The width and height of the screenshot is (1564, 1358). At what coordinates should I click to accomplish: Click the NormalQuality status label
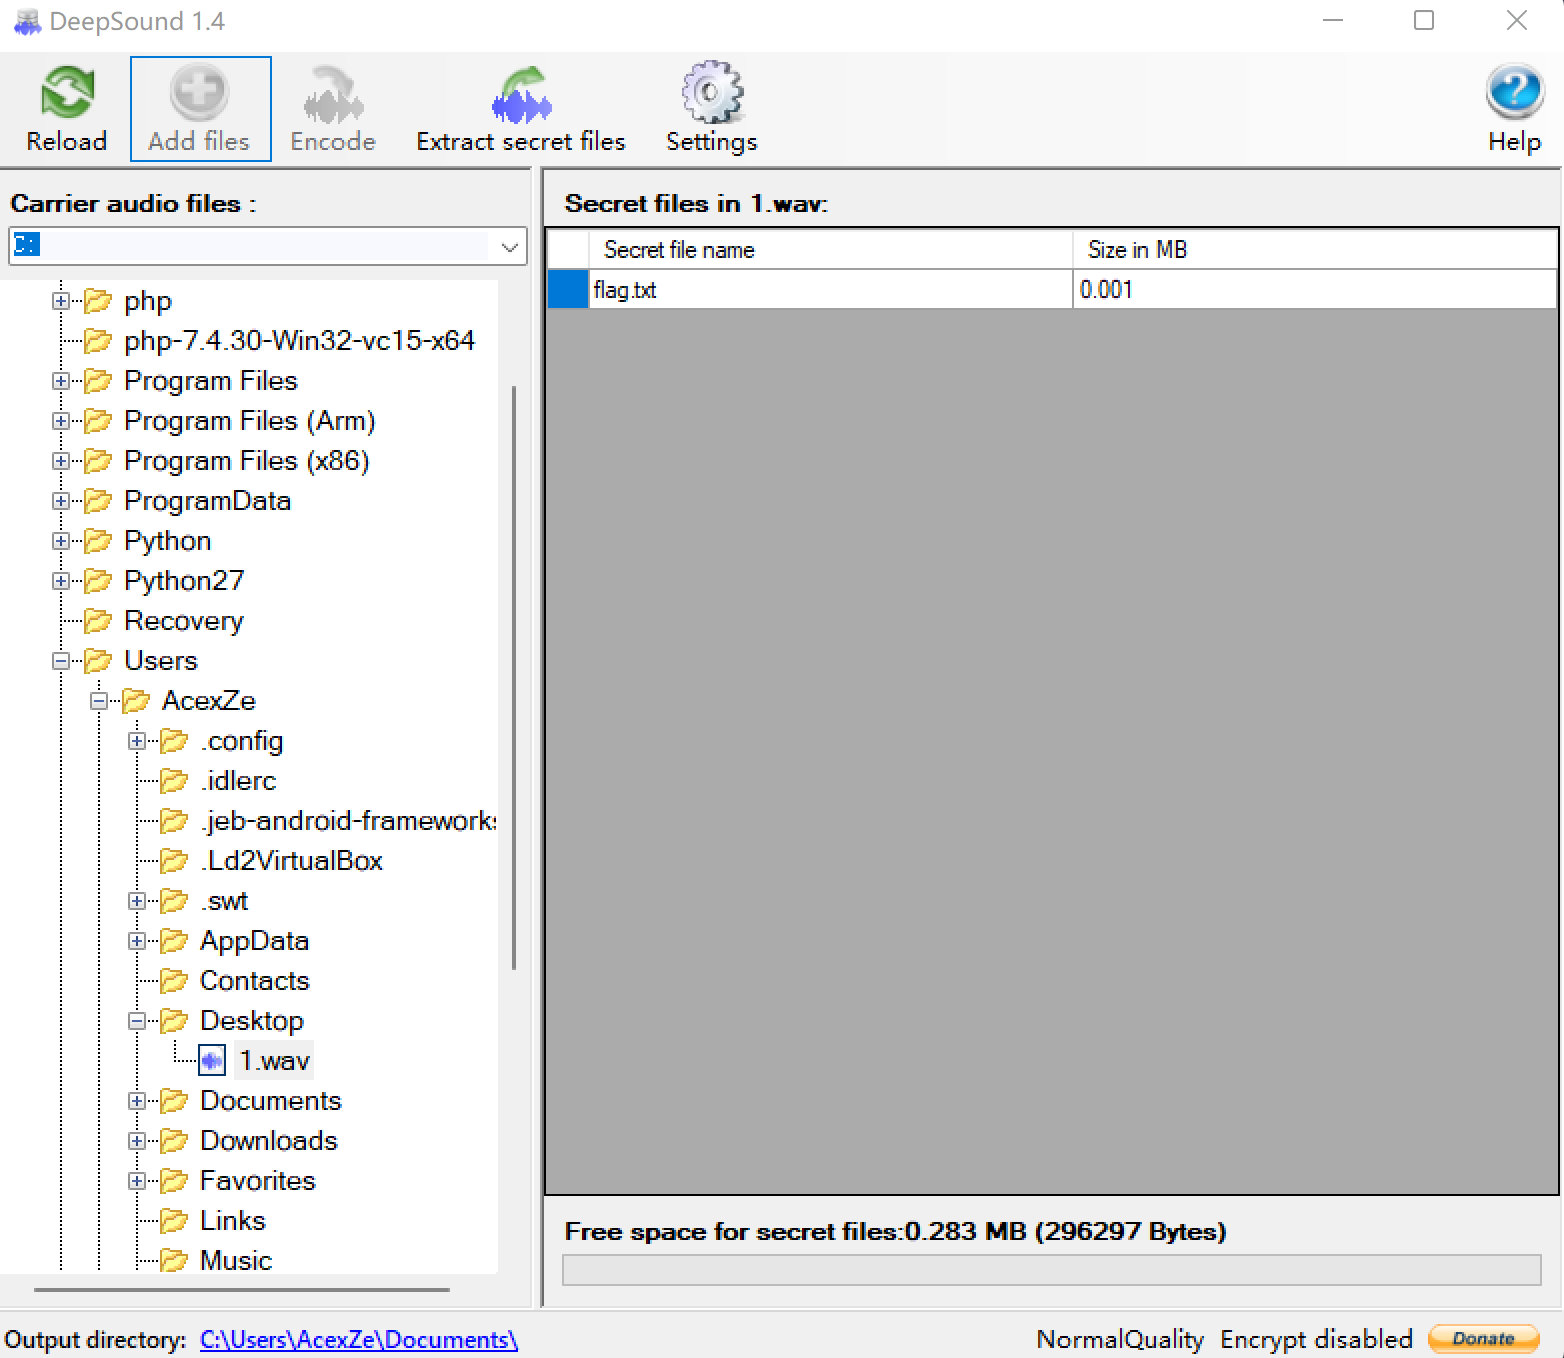[1120, 1339]
